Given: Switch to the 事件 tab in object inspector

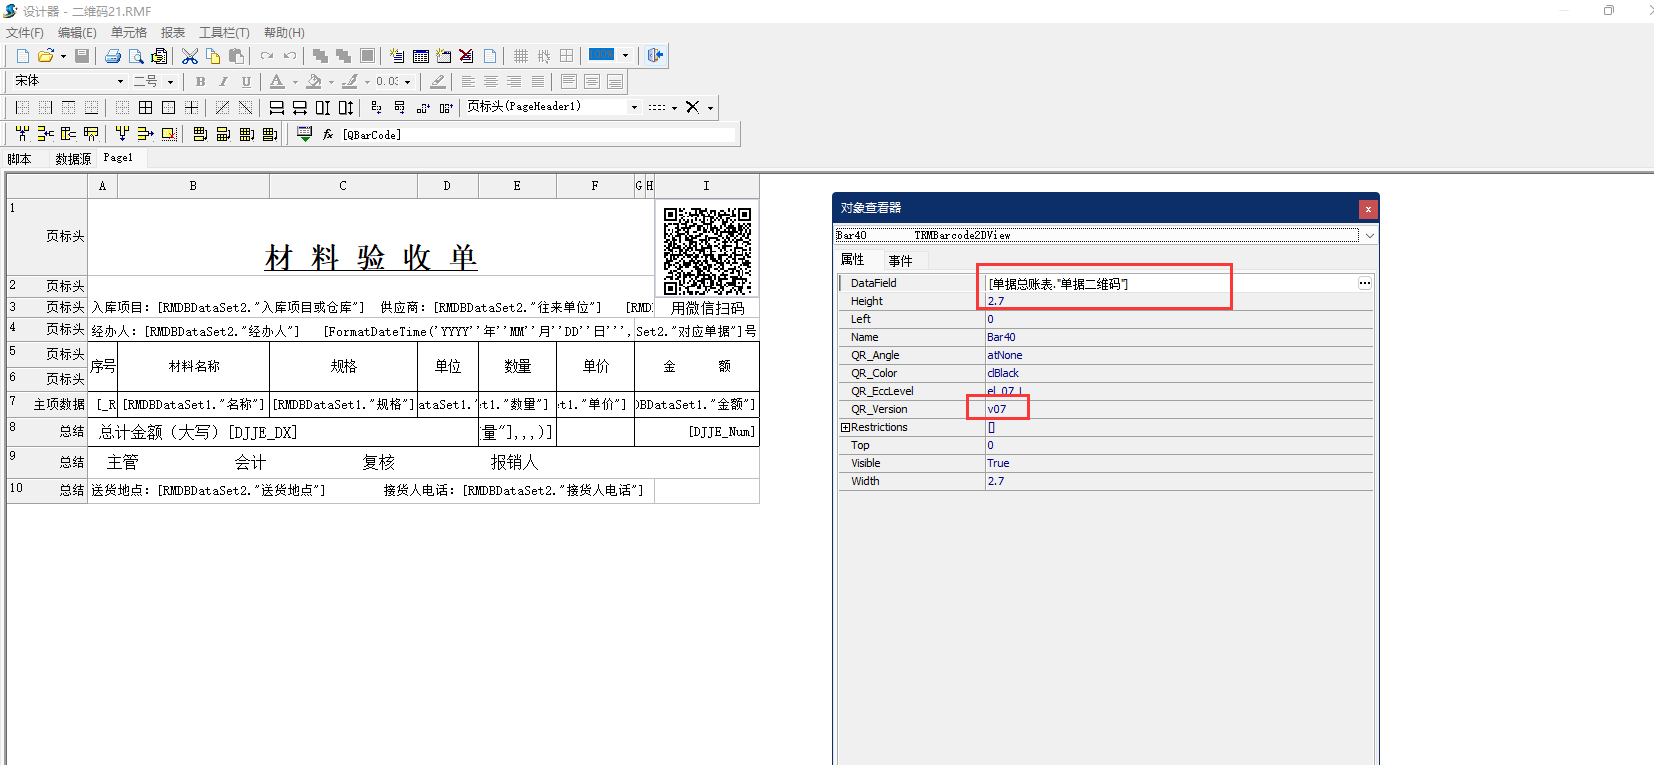Looking at the screenshot, I should tap(900, 260).
